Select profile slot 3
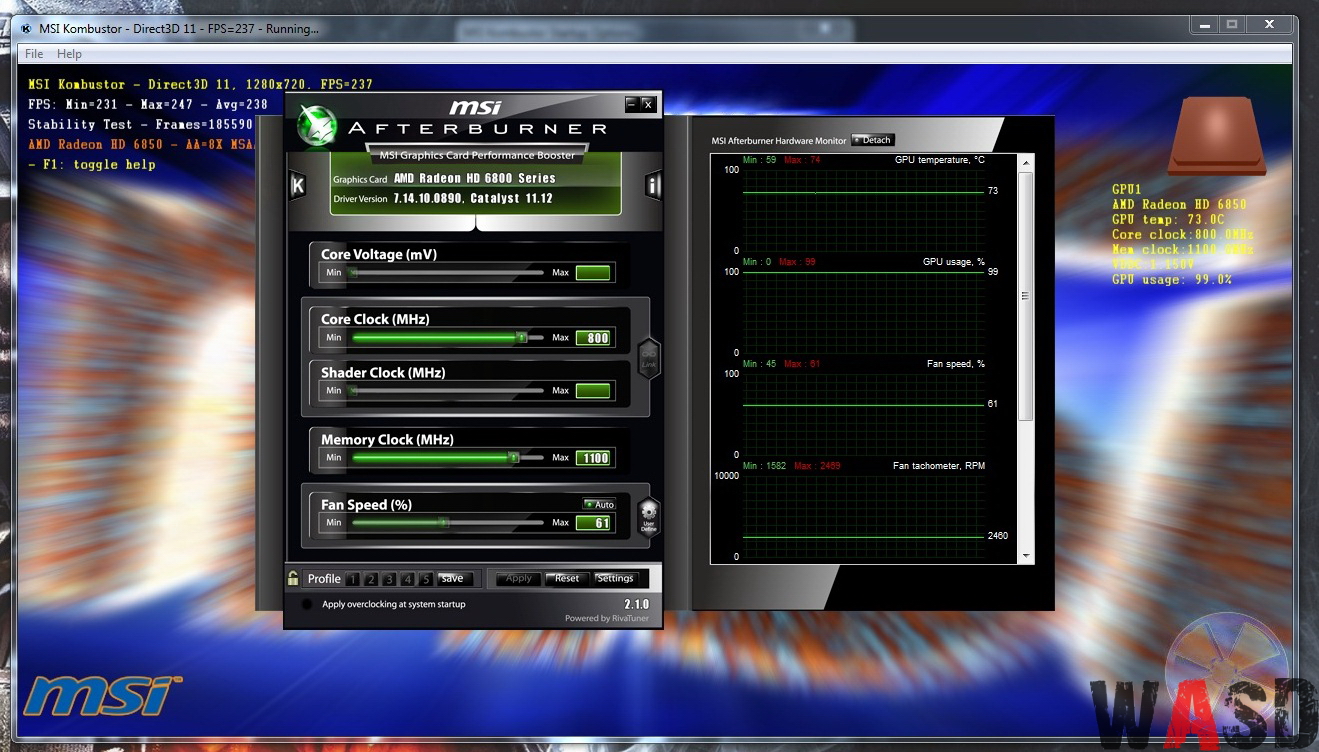 [389, 579]
